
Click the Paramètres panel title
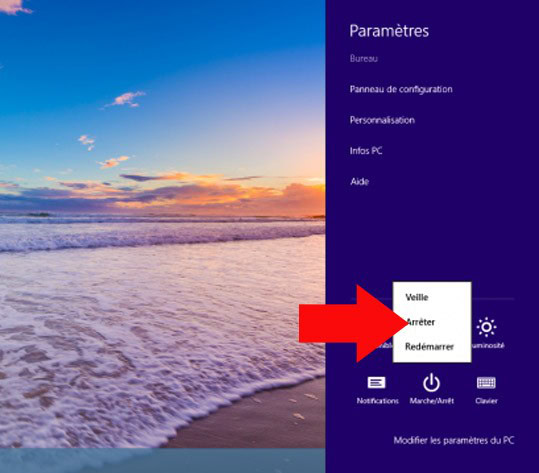(x=389, y=31)
